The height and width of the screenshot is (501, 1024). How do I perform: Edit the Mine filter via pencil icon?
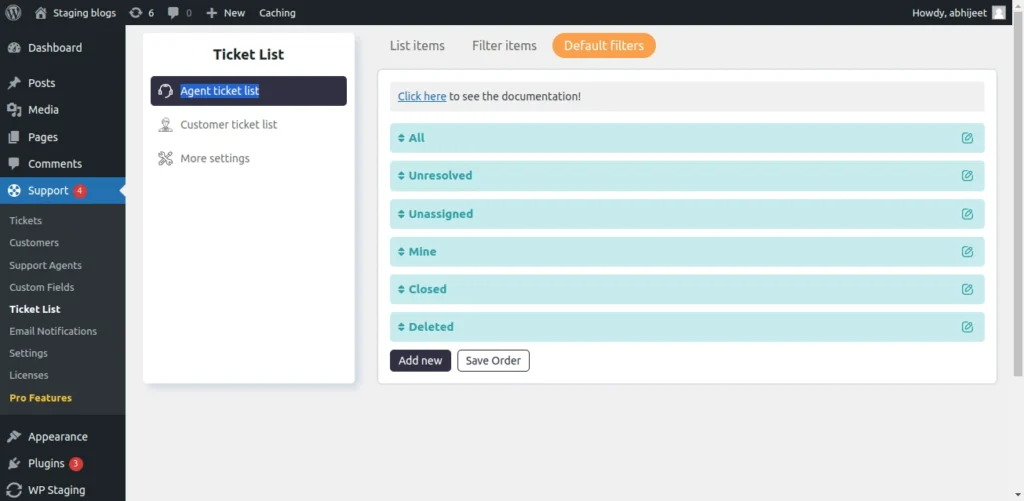click(967, 251)
